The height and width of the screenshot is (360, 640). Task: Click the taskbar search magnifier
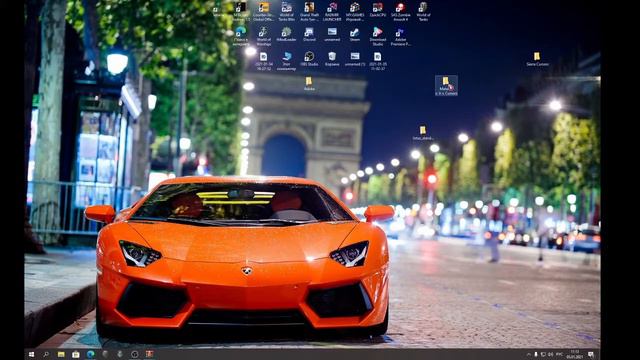coord(46,354)
